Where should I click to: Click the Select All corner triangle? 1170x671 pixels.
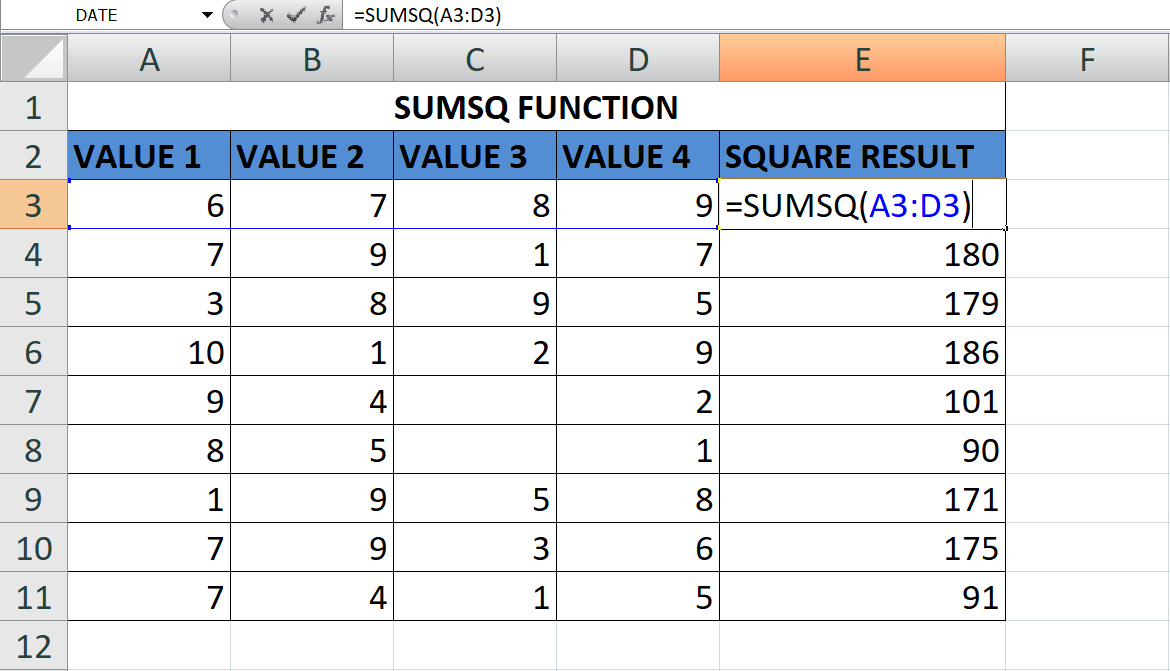(34, 60)
